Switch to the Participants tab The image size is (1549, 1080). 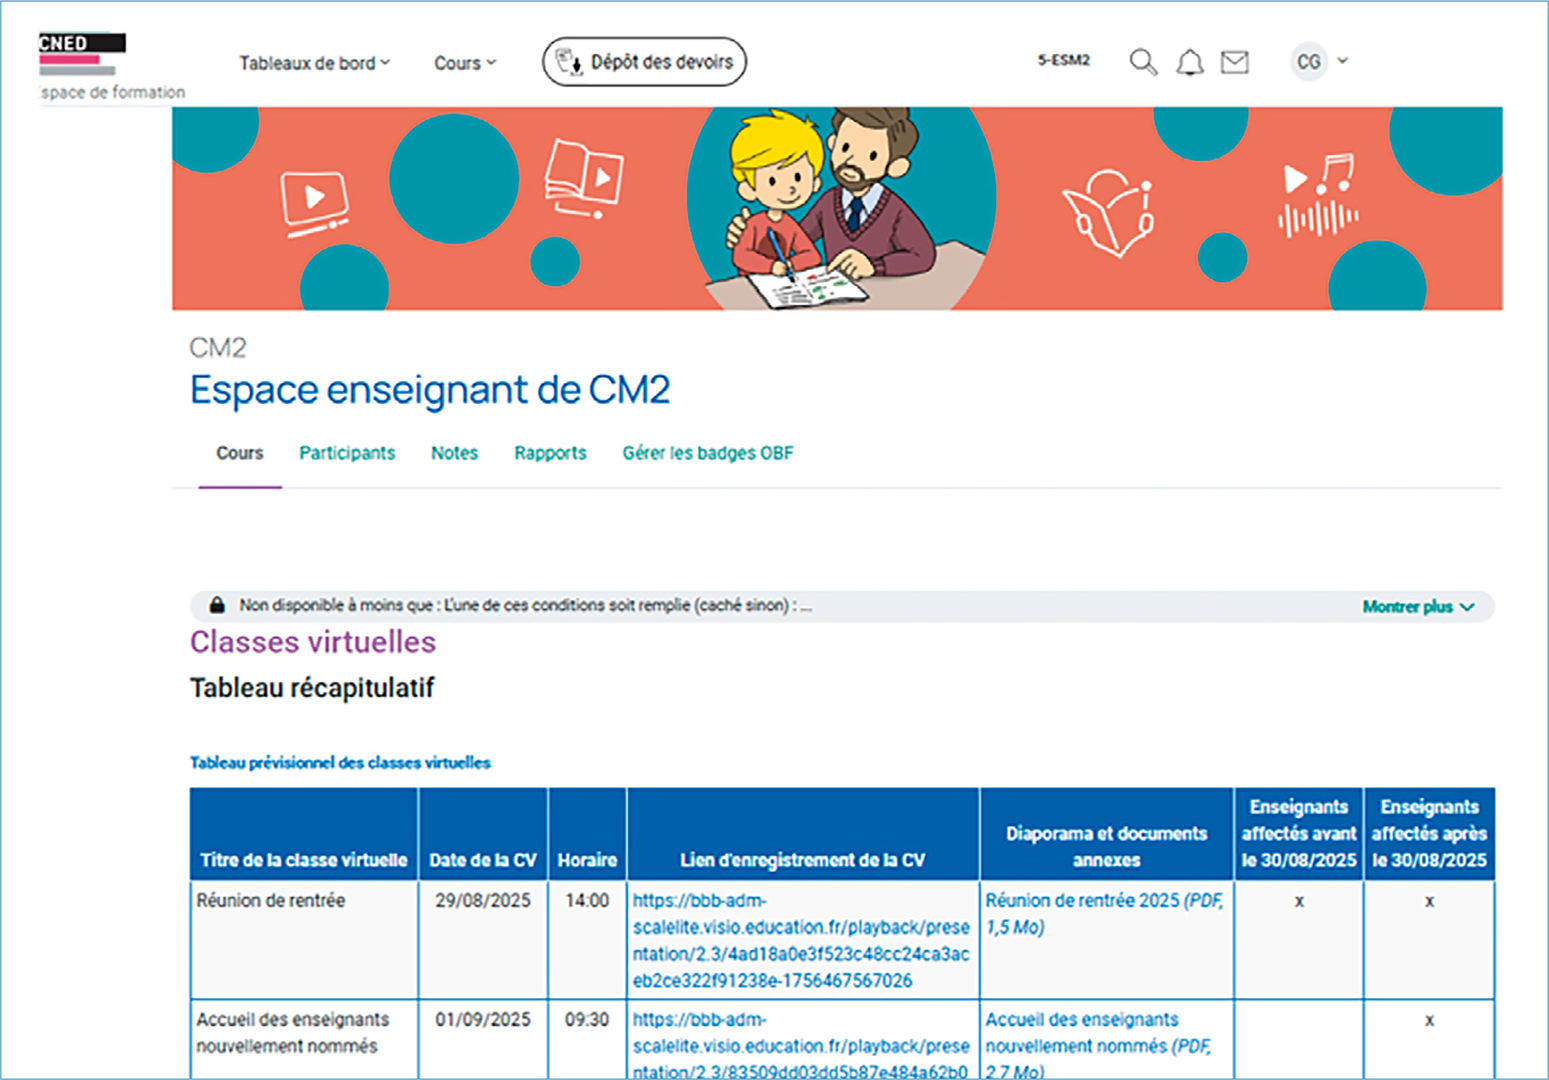[x=347, y=453]
